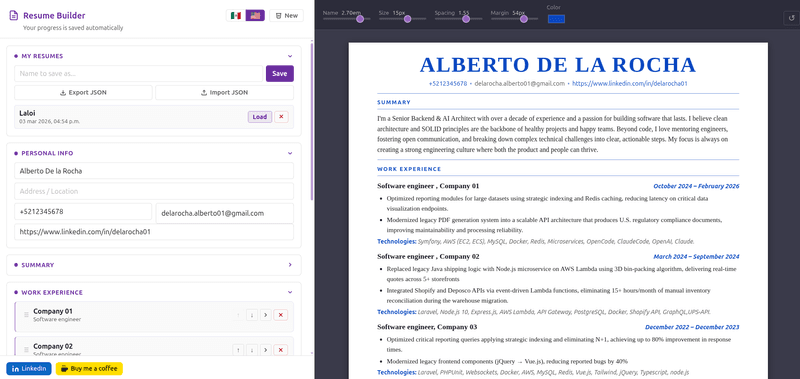Adjust the Name size slider
The width and height of the screenshot is (800, 379).
tap(360, 19)
